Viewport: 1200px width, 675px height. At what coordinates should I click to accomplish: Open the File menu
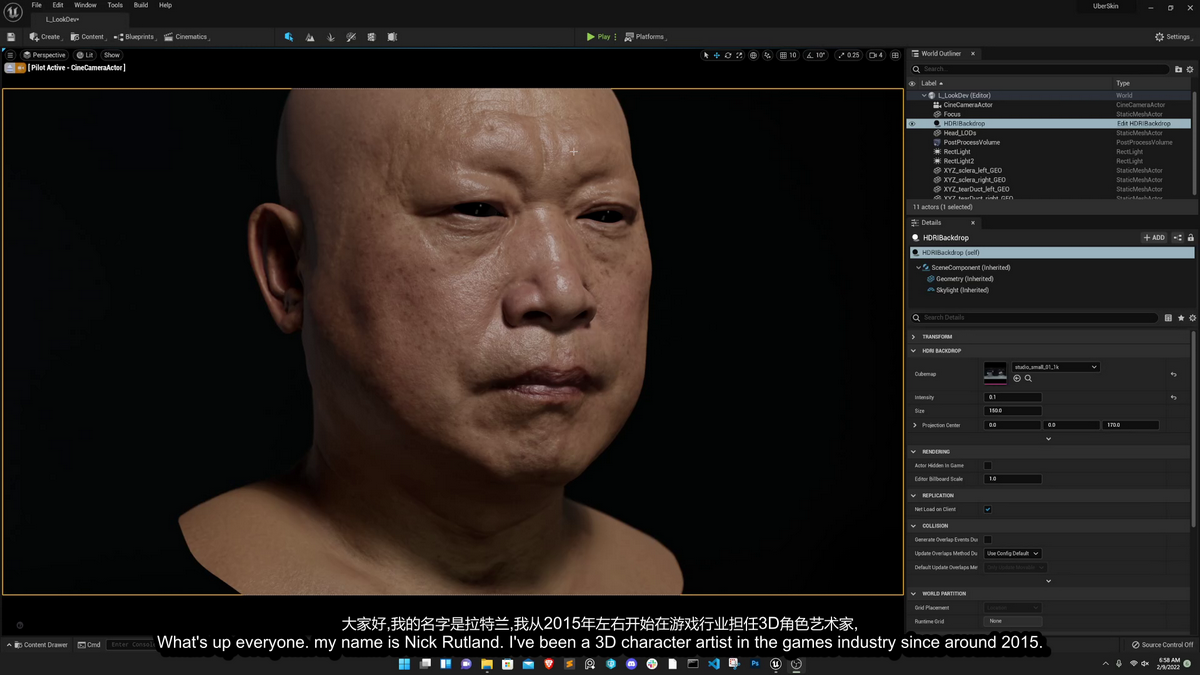pyautogui.click(x=36, y=5)
